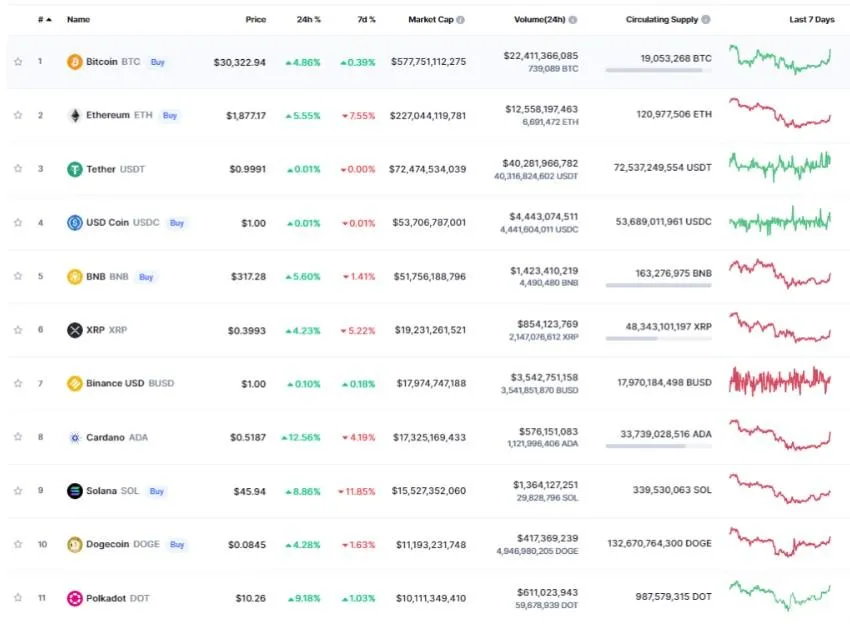Sort by rank using the # column header
This screenshot has height=624, width=850.
click(x=43, y=19)
